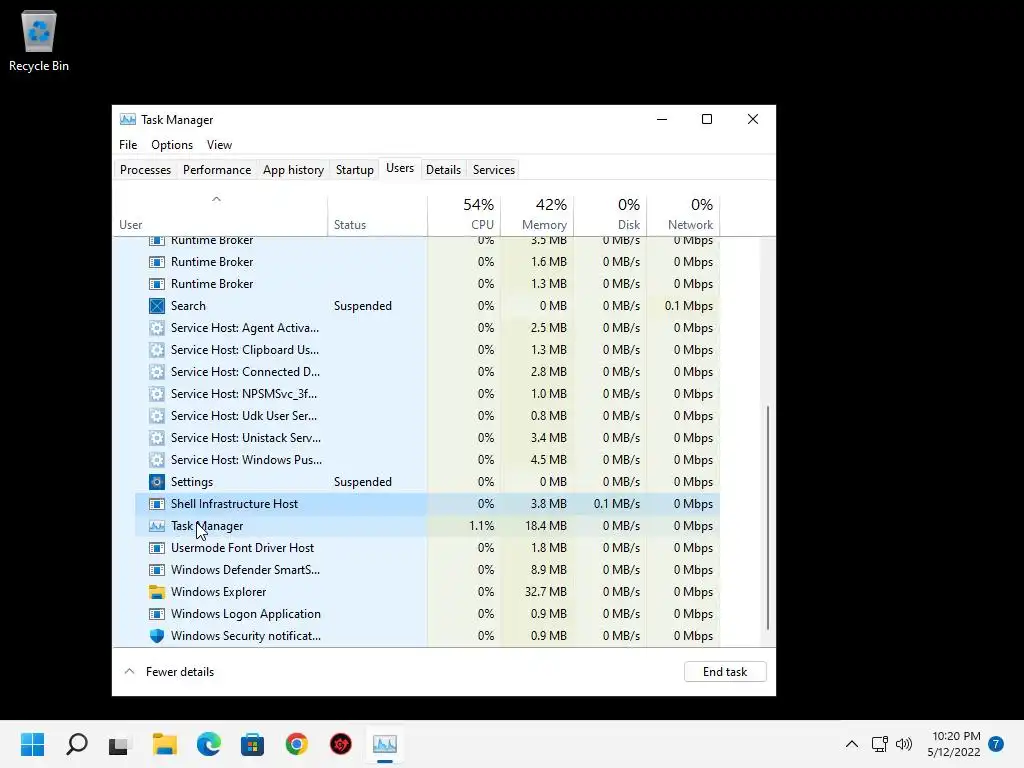Click the Task Manager 18.4 MB memory cell
The image size is (1024, 768).
click(x=537, y=526)
